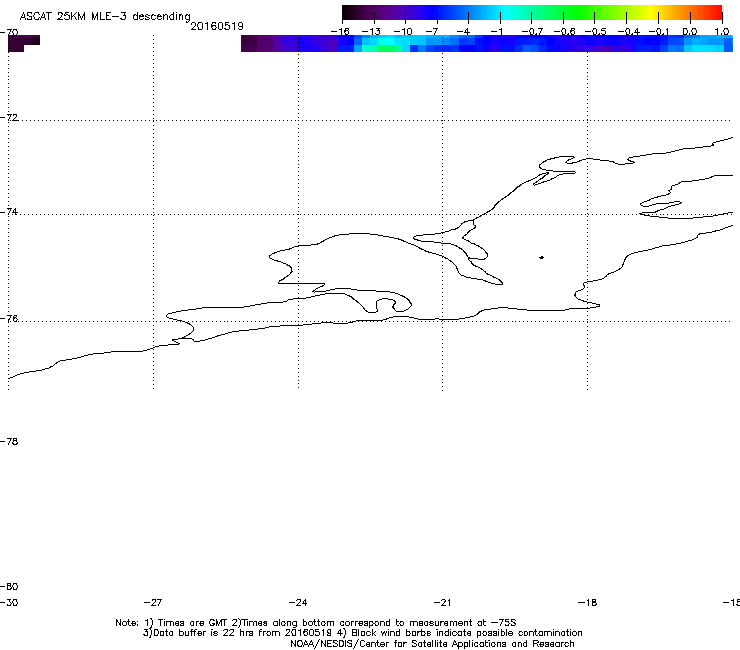Click the NOAA/NESDIS credit line at the bottom

pyautogui.click(x=432, y=644)
